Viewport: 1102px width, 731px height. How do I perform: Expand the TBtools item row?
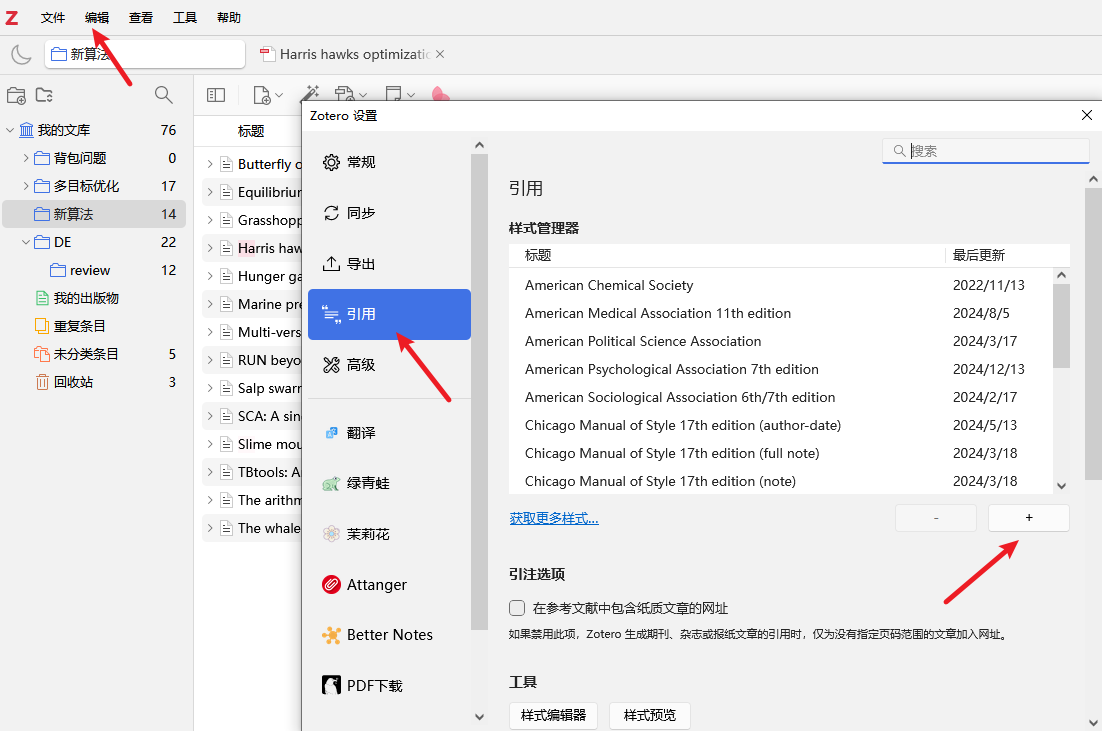(209, 472)
